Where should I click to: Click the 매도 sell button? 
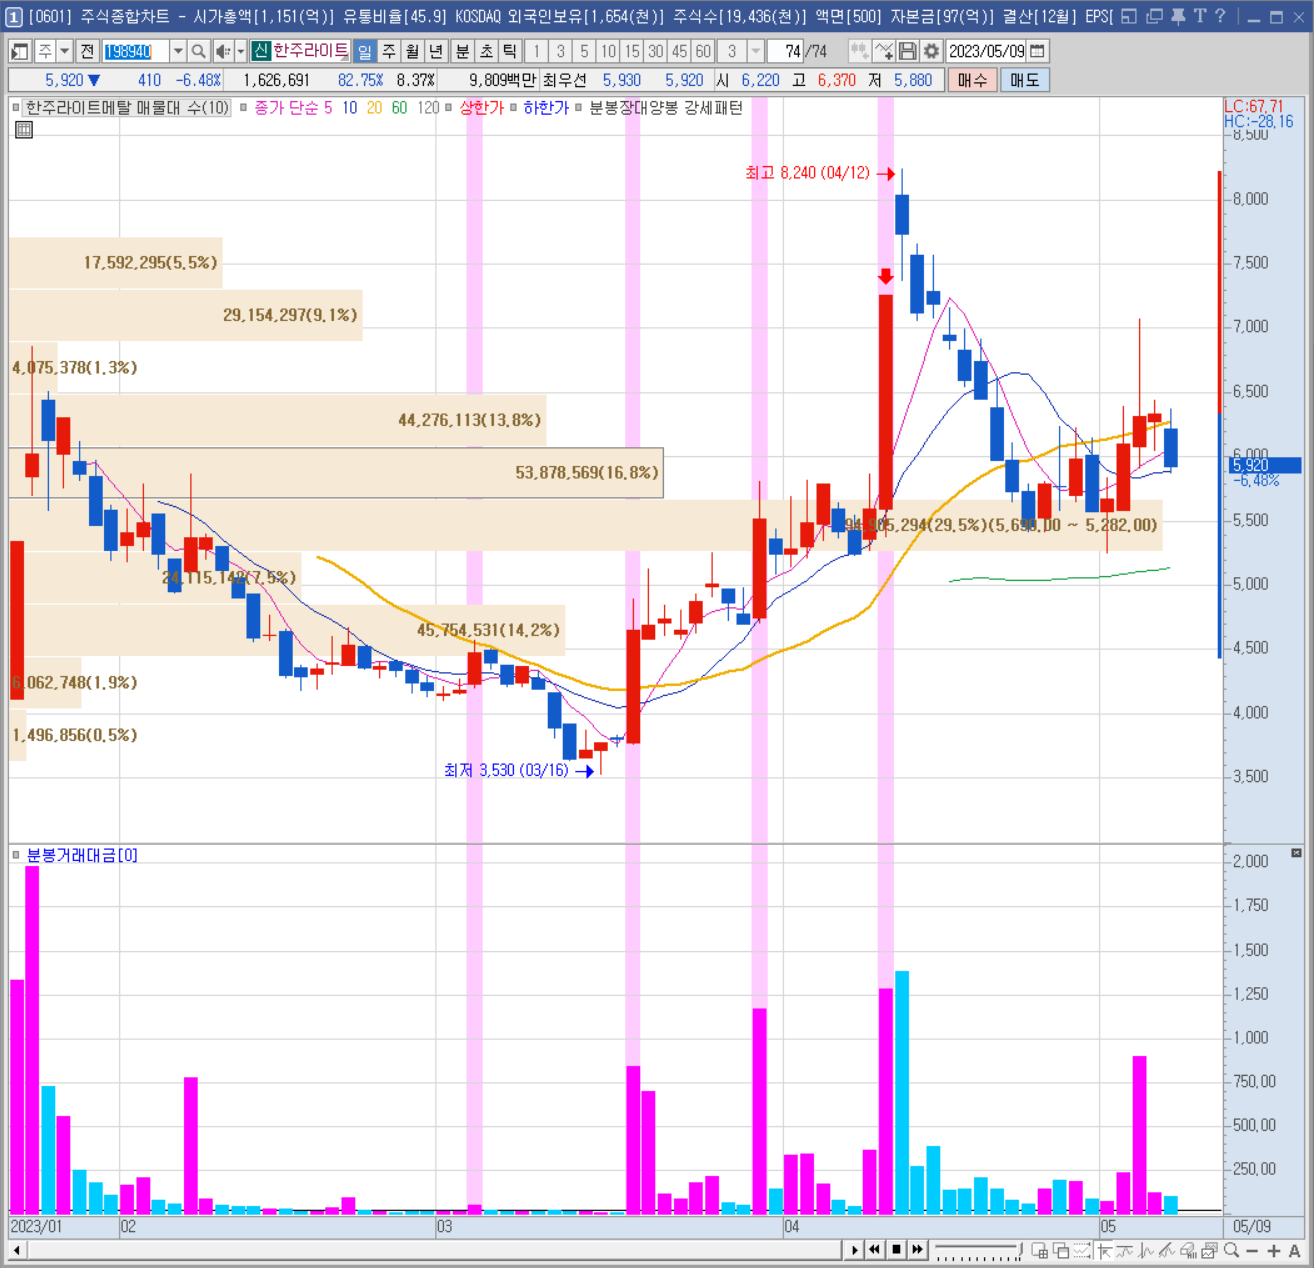point(1025,80)
